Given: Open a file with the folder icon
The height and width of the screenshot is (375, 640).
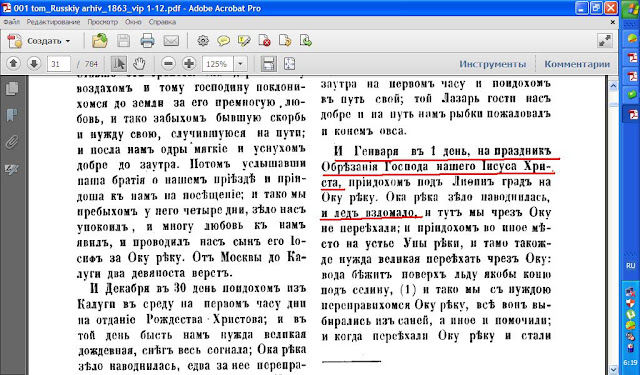Looking at the screenshot, I should pyautogui.click(x=100, y=41).
